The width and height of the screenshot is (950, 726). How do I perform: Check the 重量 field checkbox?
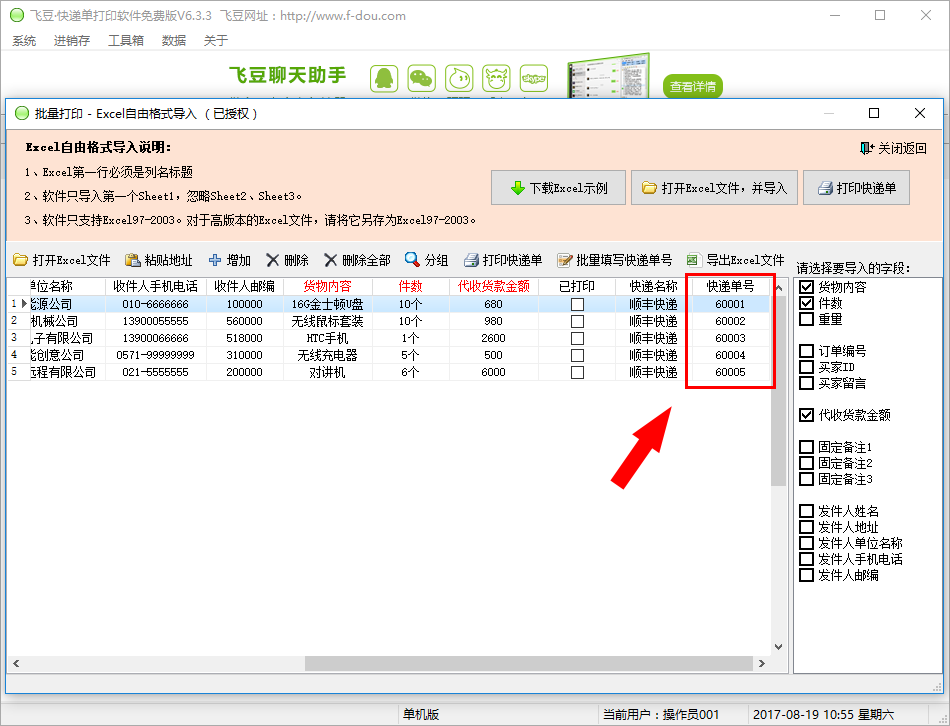(806, 319)
